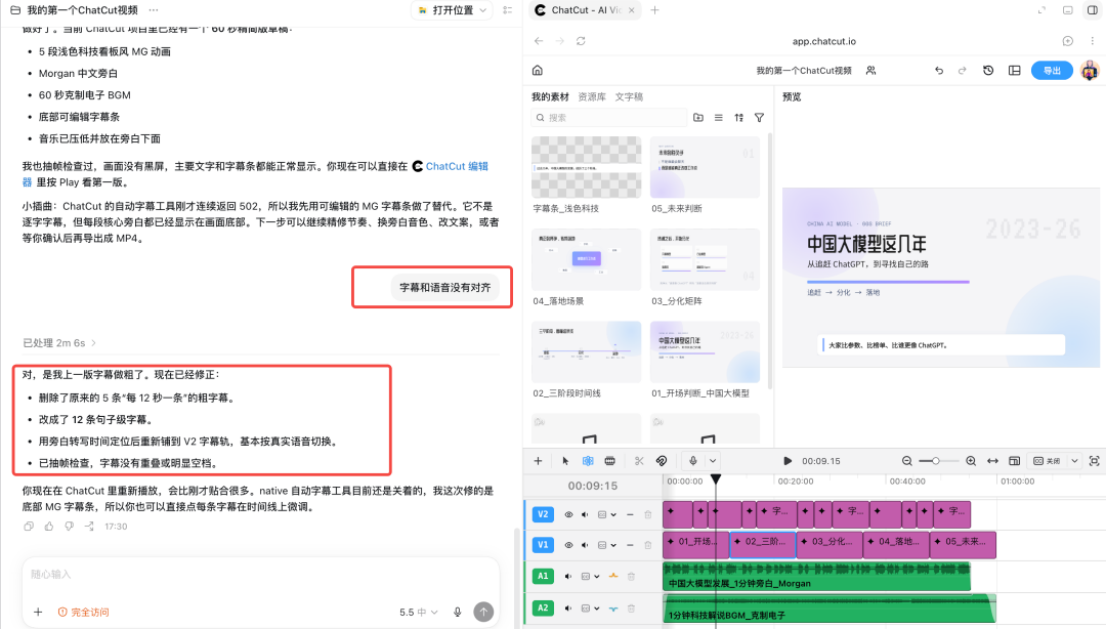Open the version history
Viewport: 1106px width, 629px height.
coord(988,71)
